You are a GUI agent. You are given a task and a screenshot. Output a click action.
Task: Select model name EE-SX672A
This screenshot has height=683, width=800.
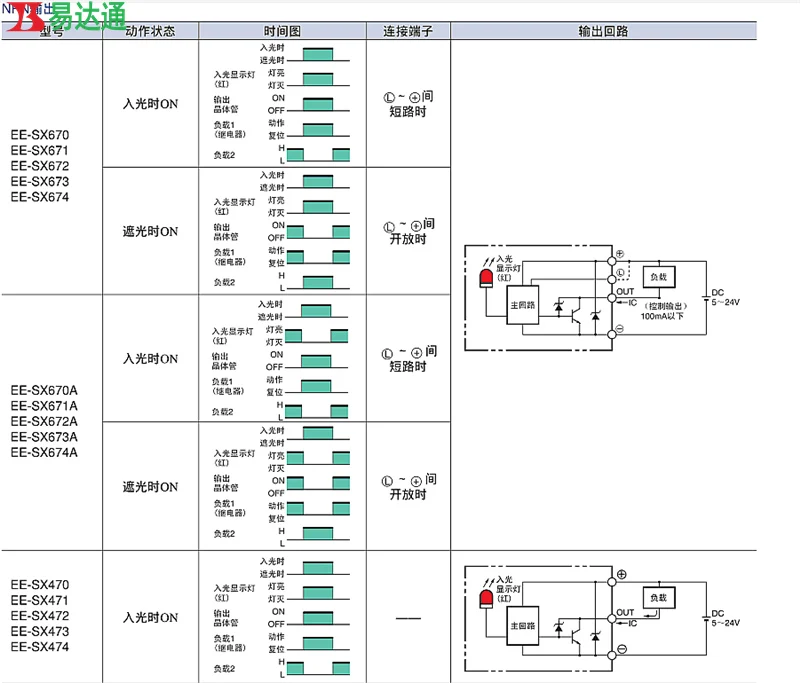[44, 421]
